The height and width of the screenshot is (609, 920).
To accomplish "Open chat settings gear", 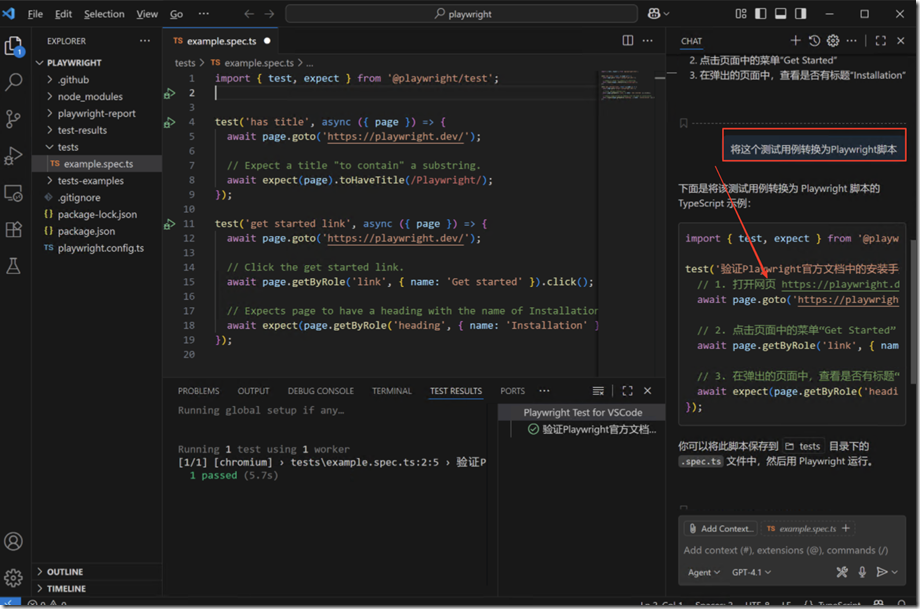I will [x=833, y=40].
